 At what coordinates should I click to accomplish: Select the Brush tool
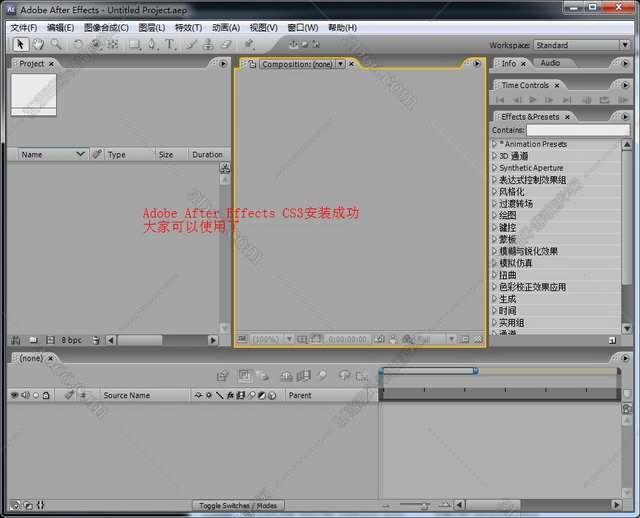coord(191,44)
